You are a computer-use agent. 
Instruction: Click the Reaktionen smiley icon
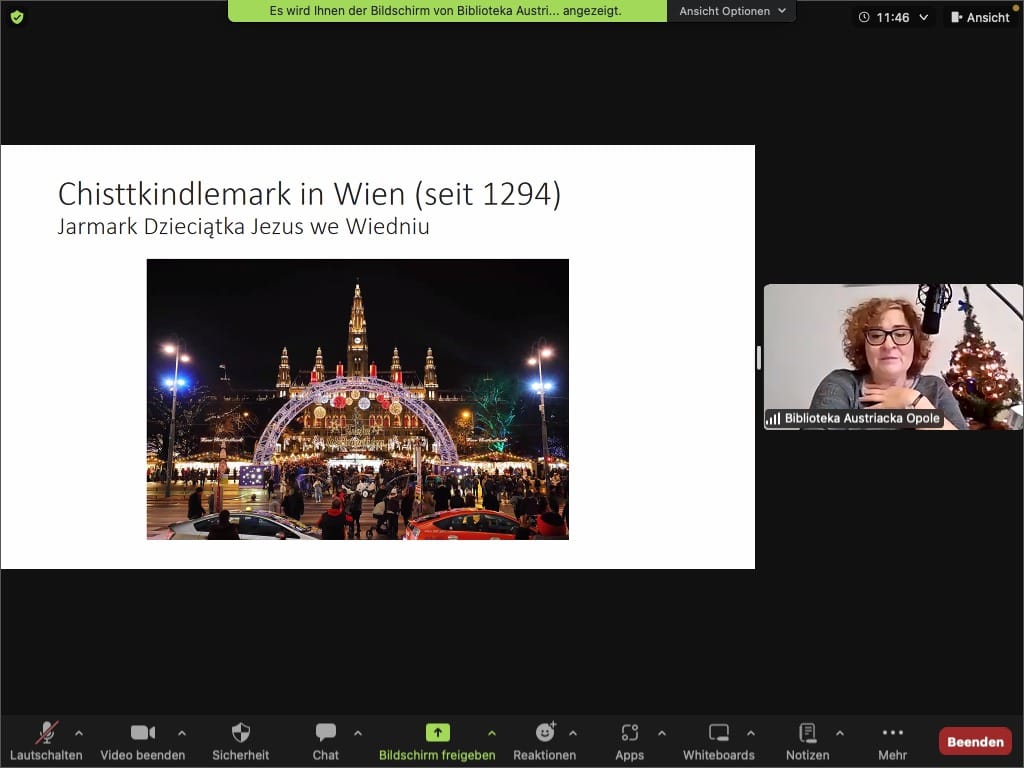point(544,733)
